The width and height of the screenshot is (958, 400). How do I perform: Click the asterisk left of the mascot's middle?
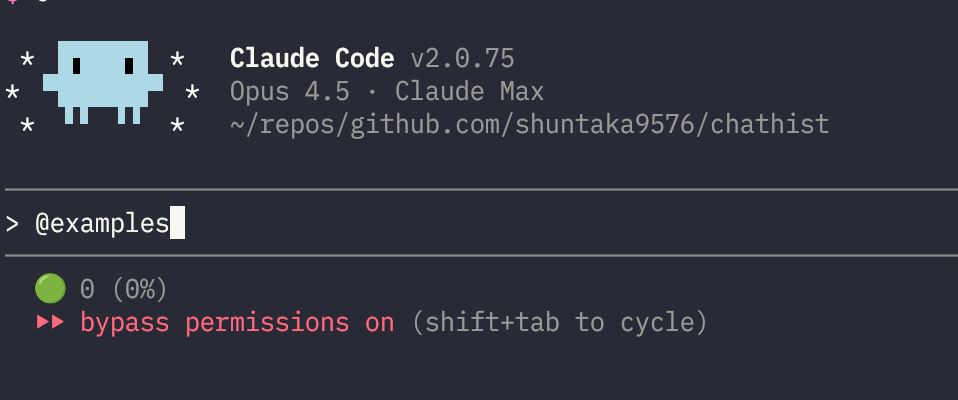tap(12, 94)
